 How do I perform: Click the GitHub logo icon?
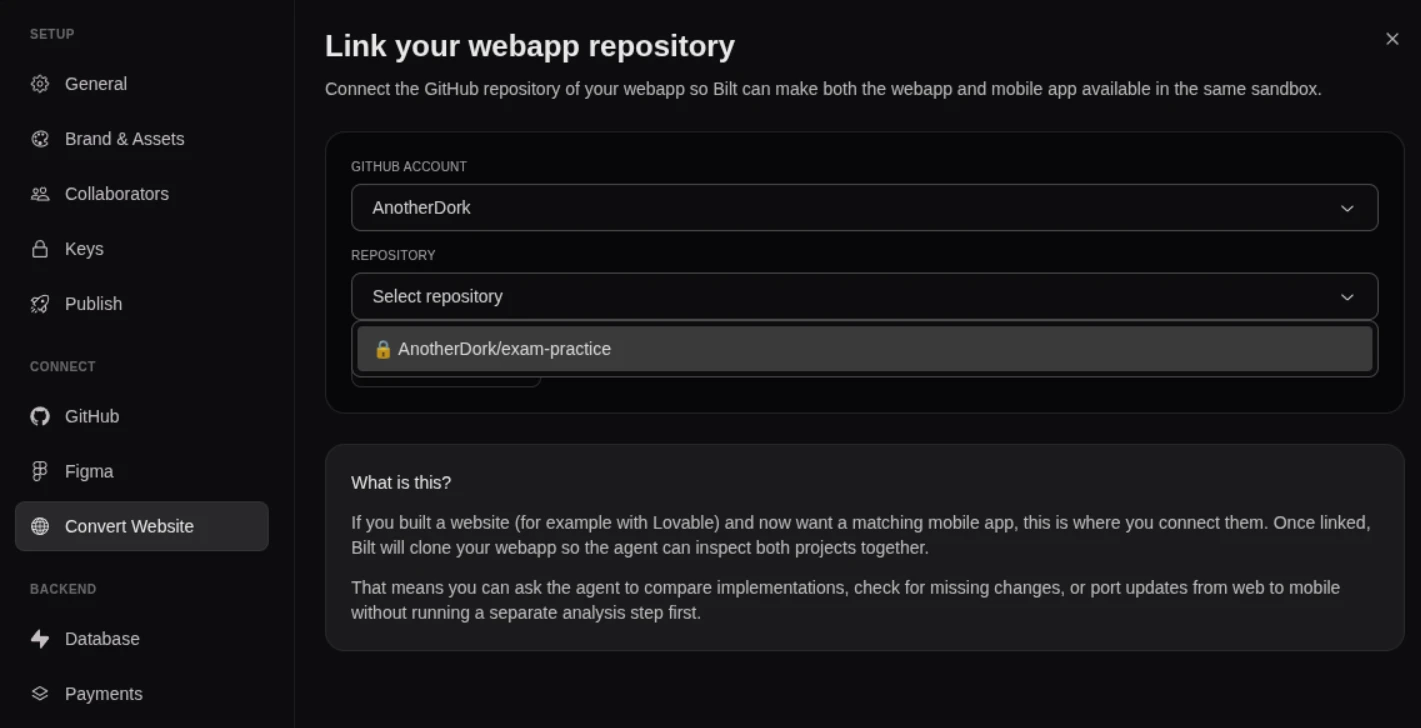point(40,416)
